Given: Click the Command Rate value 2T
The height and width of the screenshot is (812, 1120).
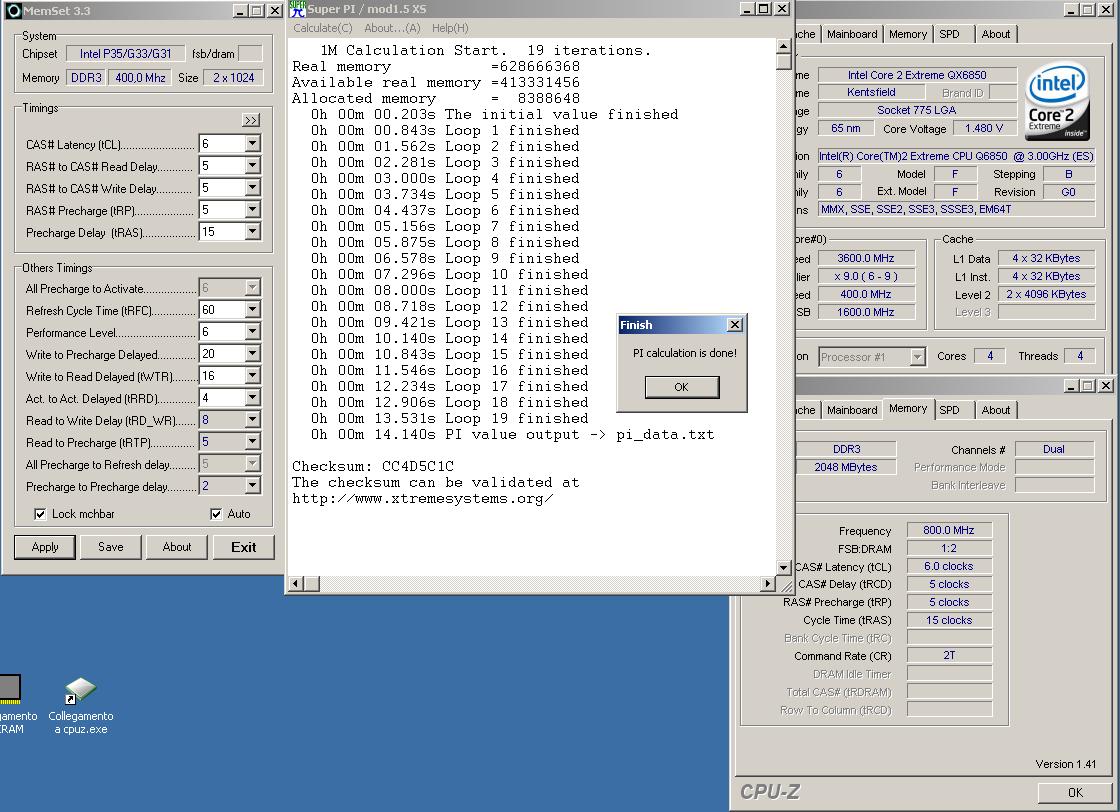Looking at the screenshot, I should [x=949, y=656].
